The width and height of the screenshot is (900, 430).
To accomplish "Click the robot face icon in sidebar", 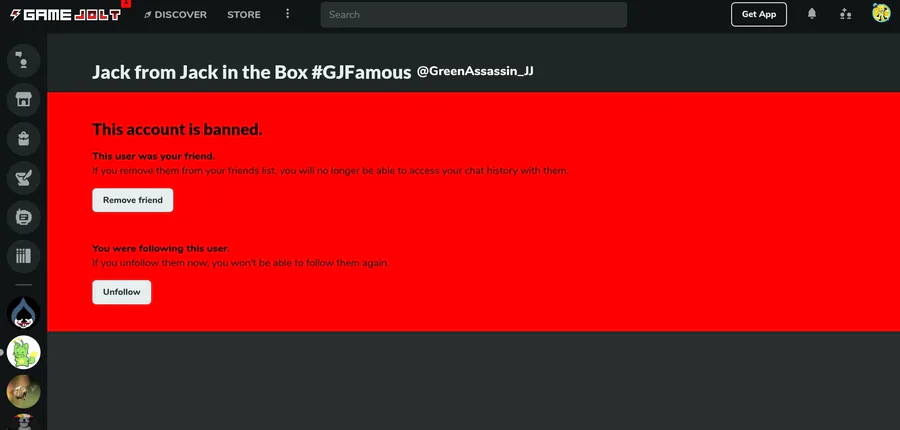I will pos(23,217).
